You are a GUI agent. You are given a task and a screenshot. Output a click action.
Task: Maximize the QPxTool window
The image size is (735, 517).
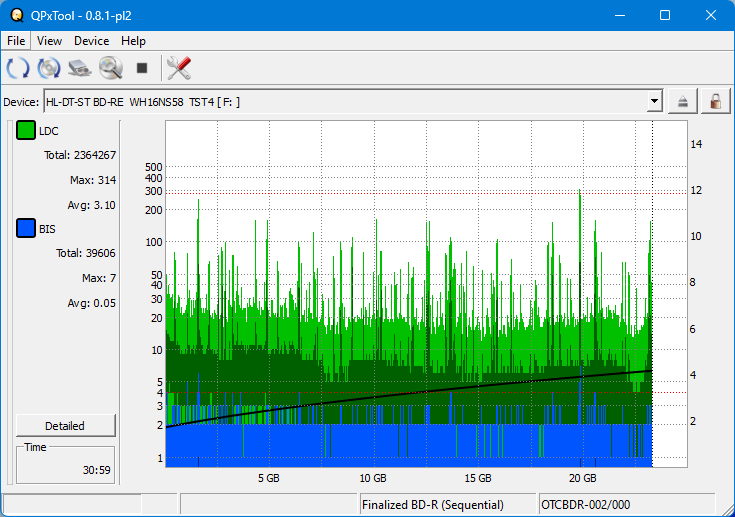tap(665, 15)
